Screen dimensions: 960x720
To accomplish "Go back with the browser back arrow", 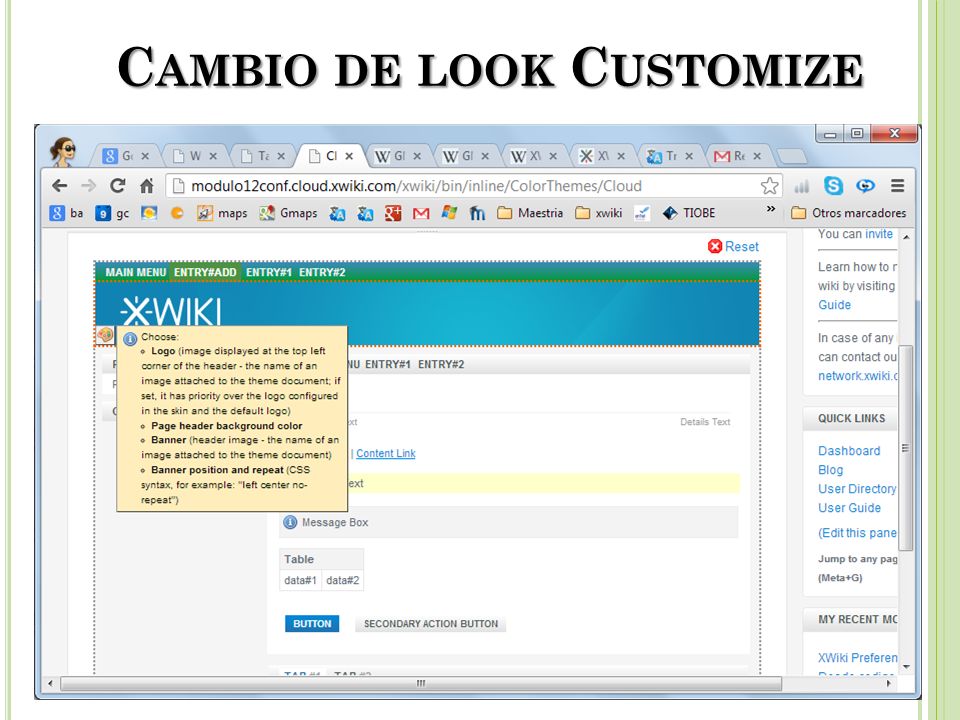I will 59,186.
